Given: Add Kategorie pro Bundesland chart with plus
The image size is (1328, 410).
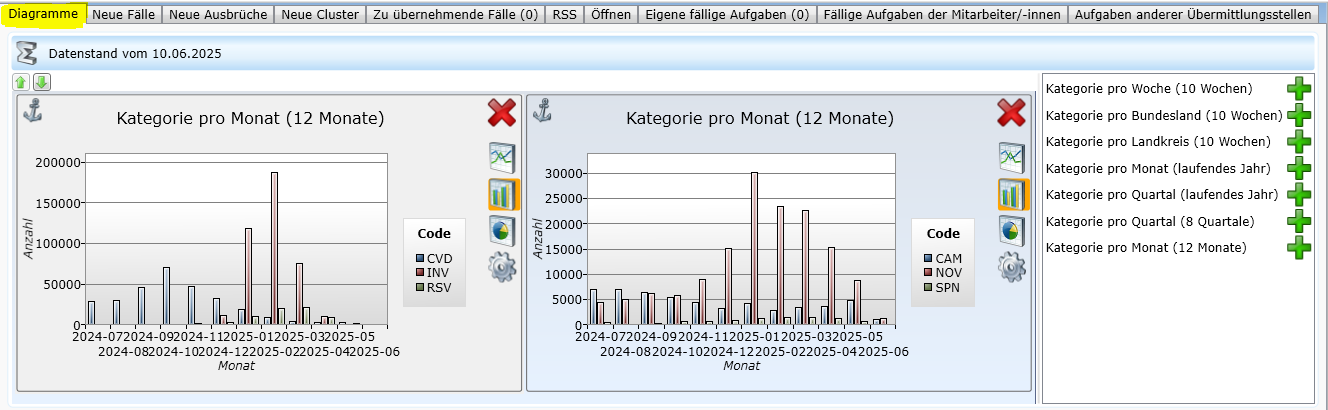Looking at the screenshot, I should tap(1299, 115).
